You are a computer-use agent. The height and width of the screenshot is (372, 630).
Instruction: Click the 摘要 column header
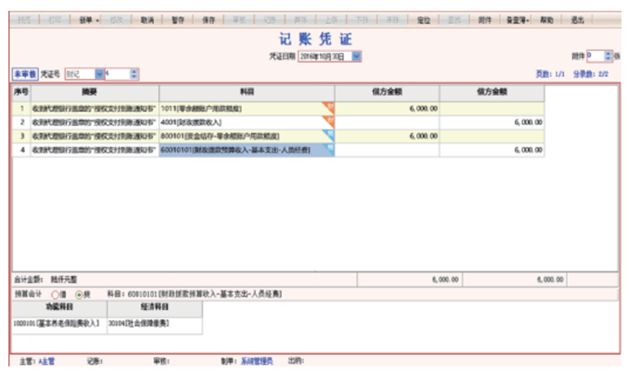[x=94, y=92]
